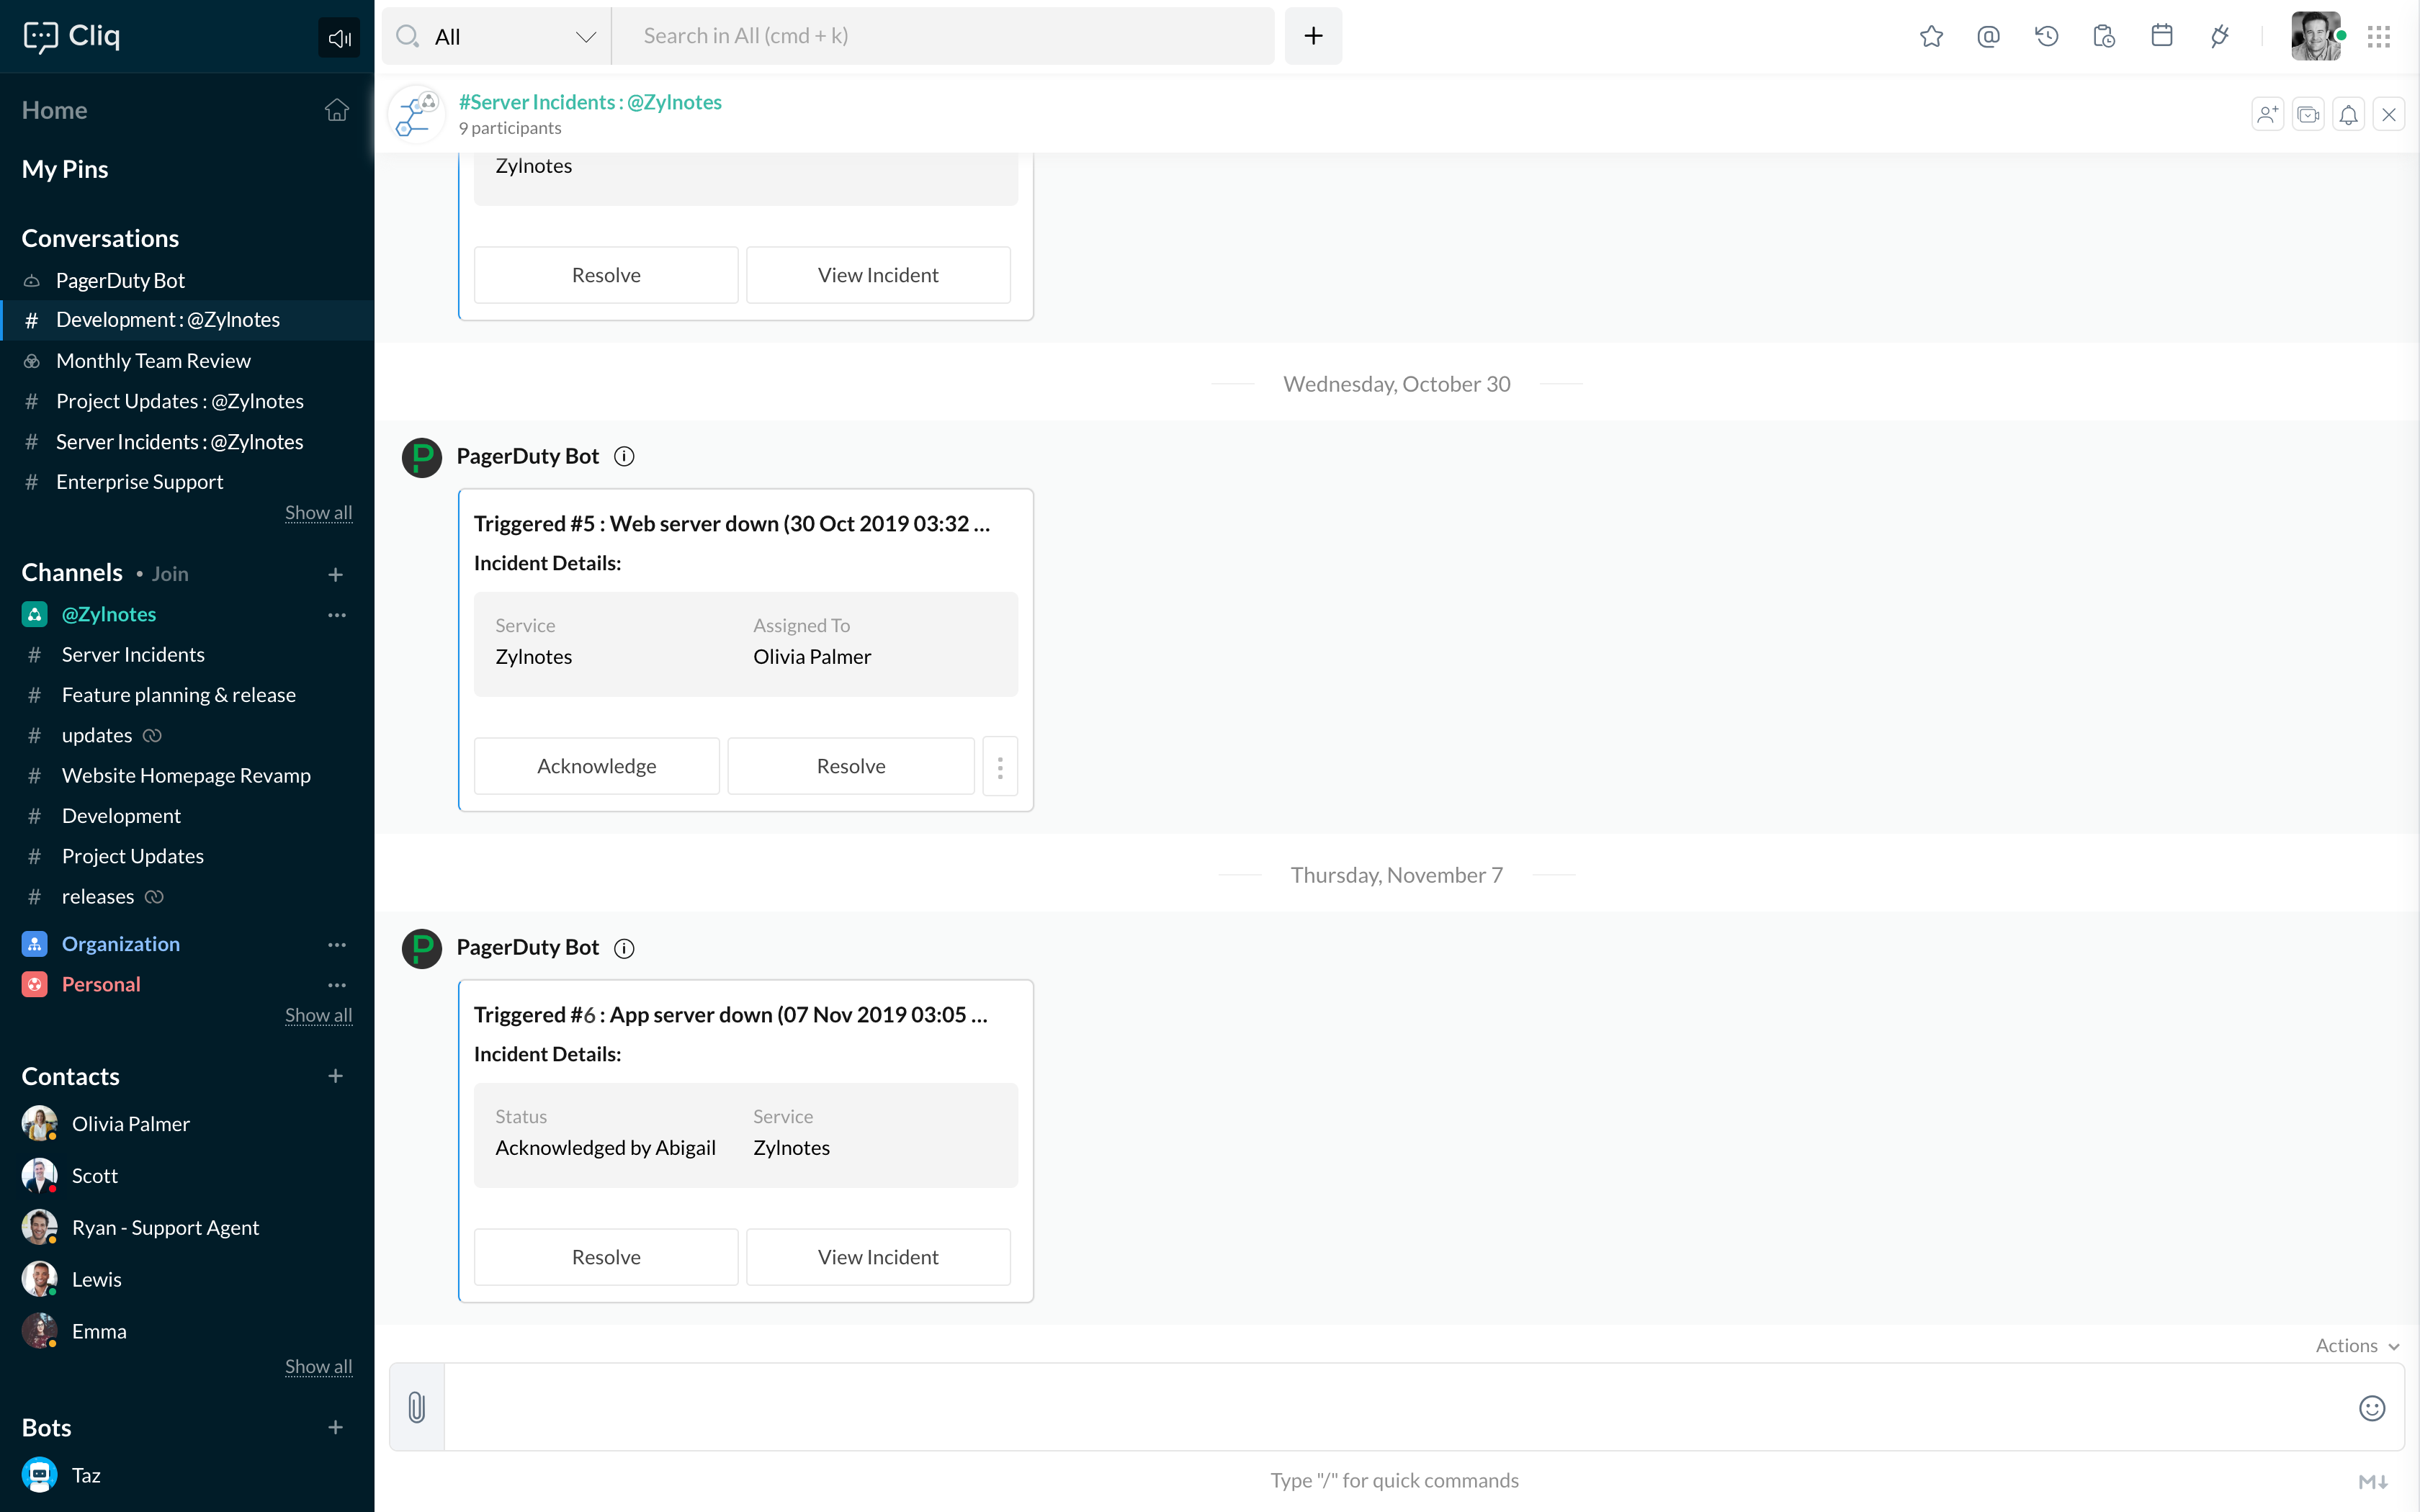Screen dimensions: 2420x1512
Task: Open more options on incident #5 card
Action: (x=1000, y=766)
